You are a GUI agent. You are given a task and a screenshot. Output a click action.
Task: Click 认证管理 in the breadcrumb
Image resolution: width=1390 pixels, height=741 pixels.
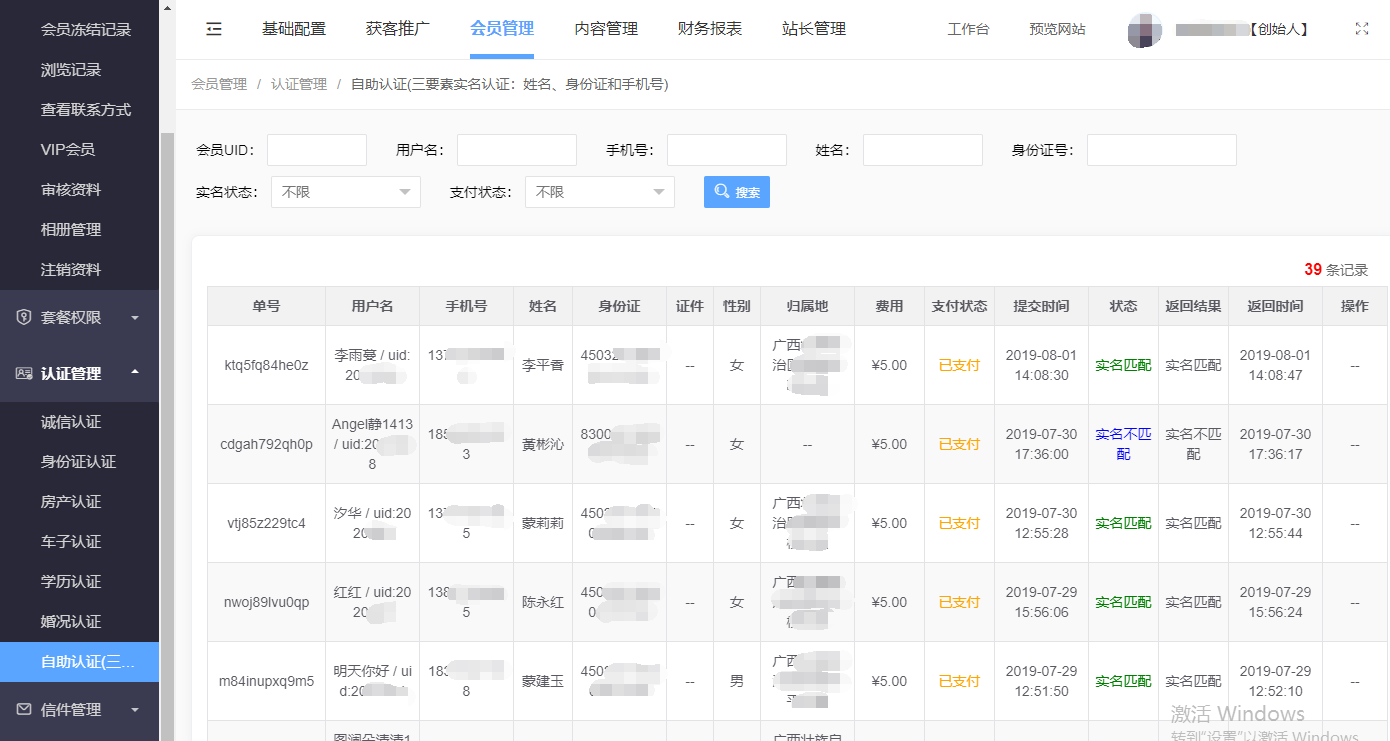pyautogui.click(x=299, y=84)
